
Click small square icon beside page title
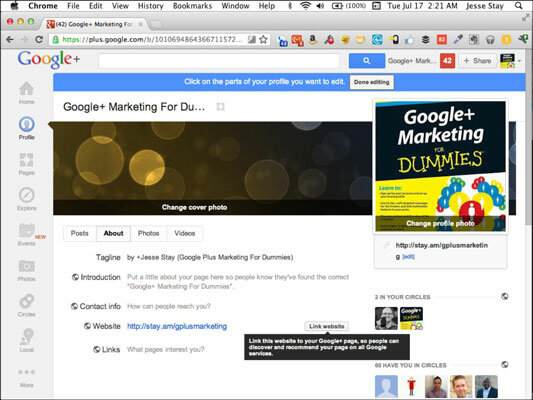pyautogui.click(x=221, y=107)
